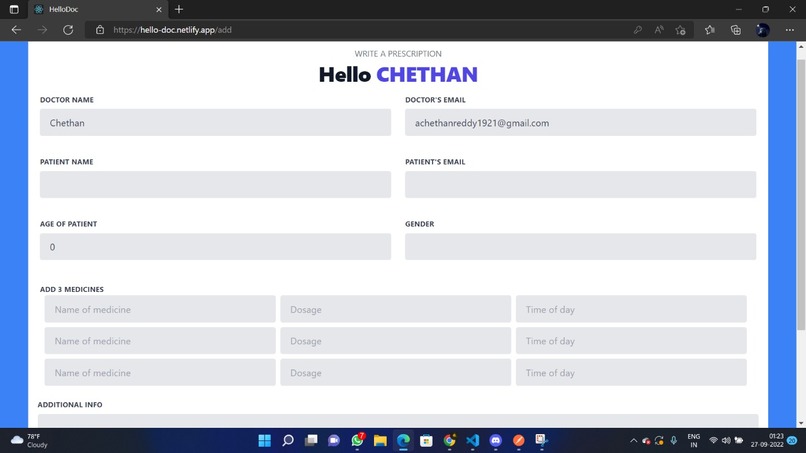
Task: View site information lock icon
Action: (x=100, y=30)
